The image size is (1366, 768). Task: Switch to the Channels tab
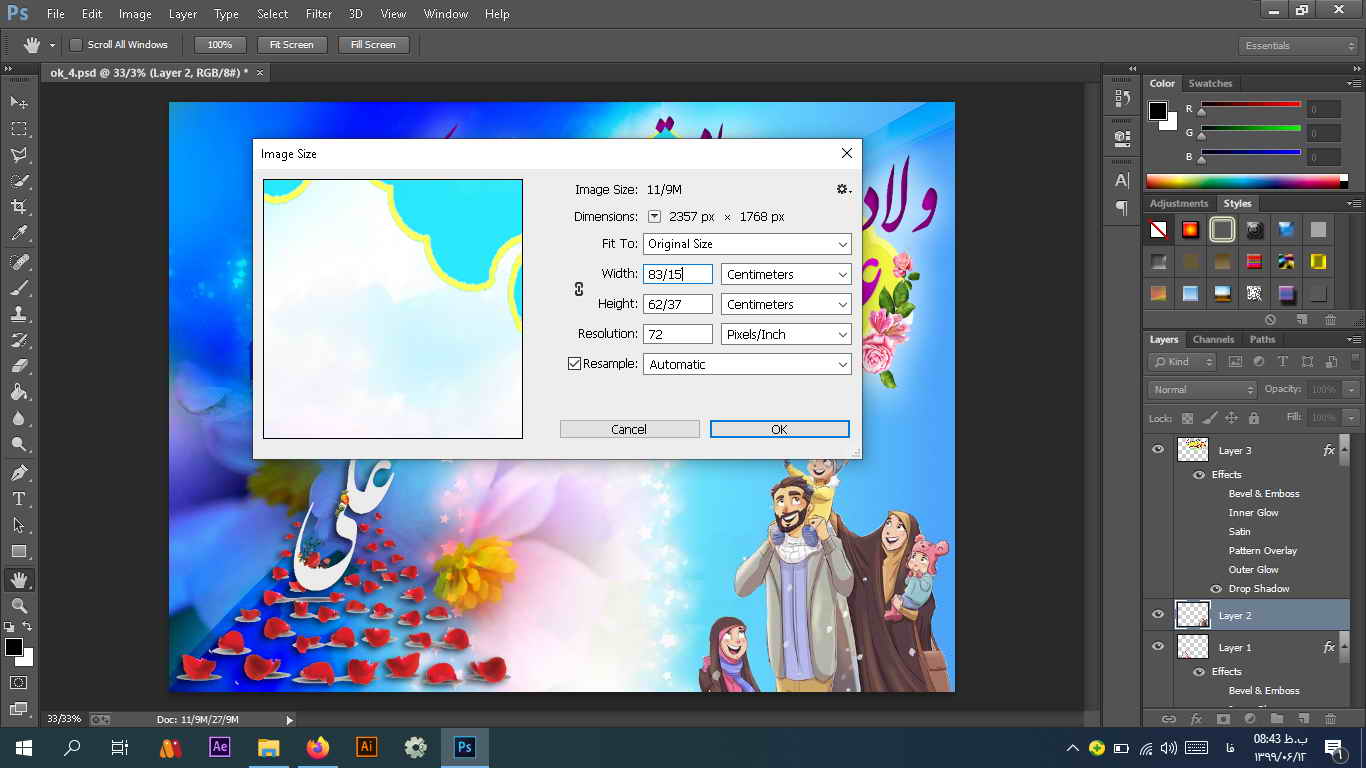1213,339
